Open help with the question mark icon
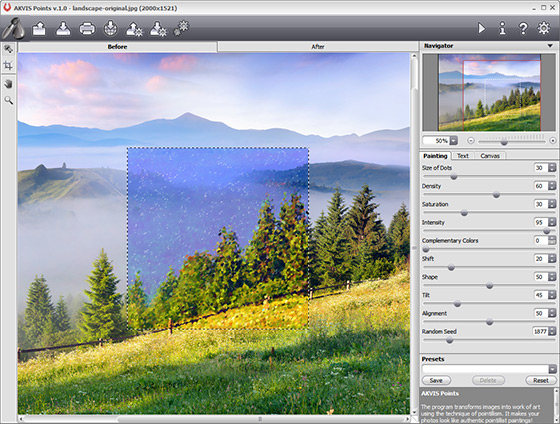The width and height of the screenshot is (560, 424). click(x=523, y=28)
